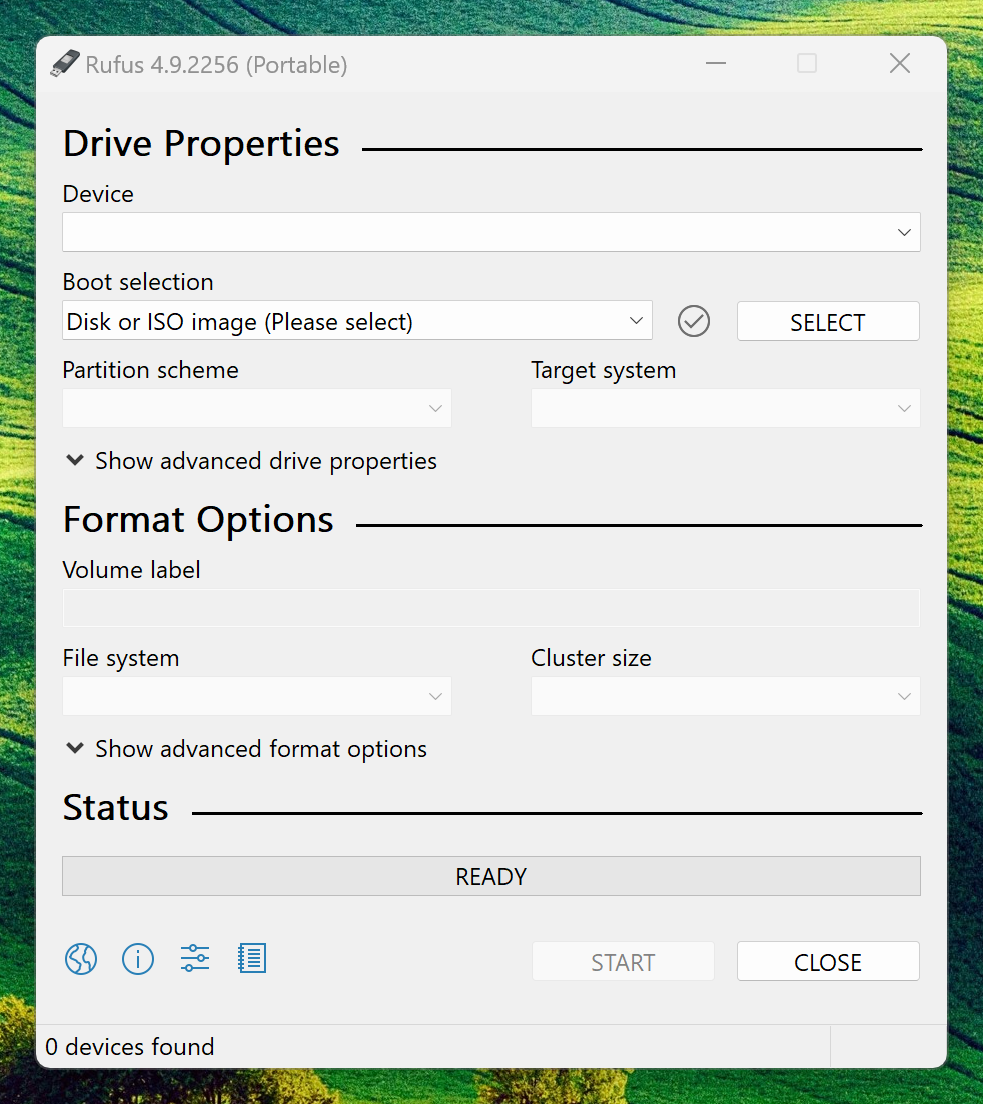Open the Target system dropdown

click(725, 409)
